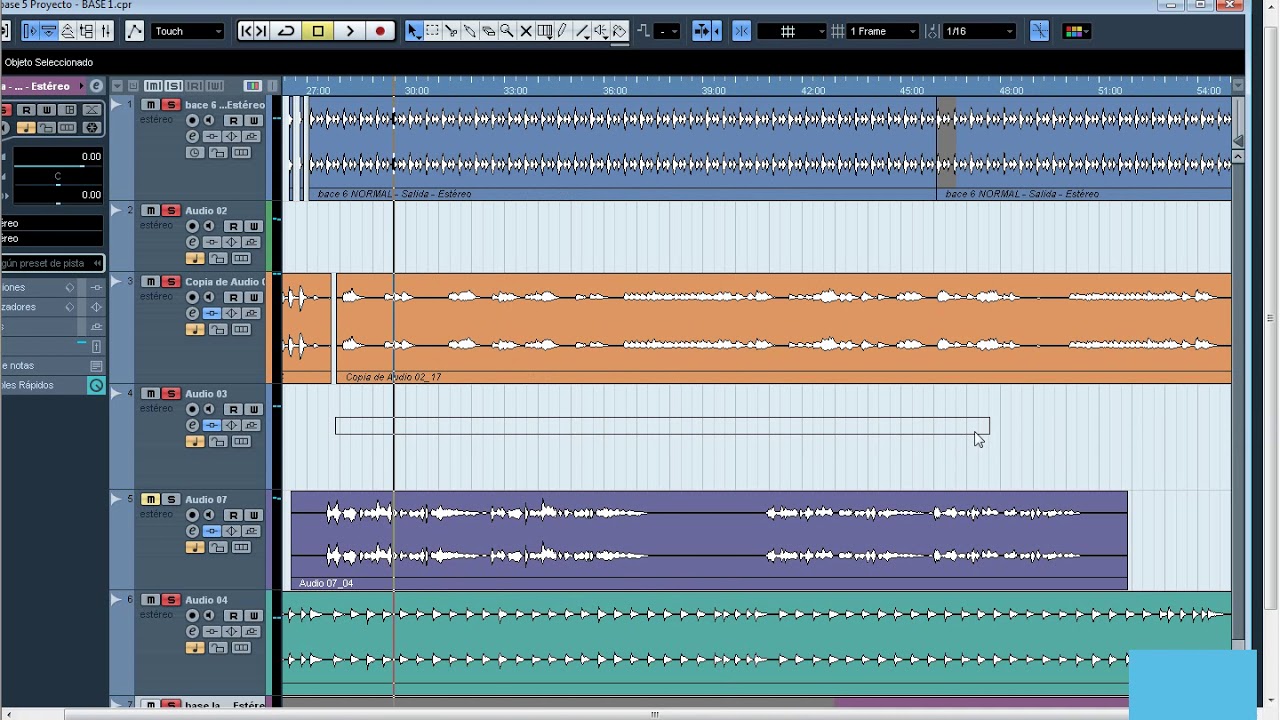Viewport: 1280px width, 720px height.
Task: Select the Split scissors tool
Action: pos(451,31)
